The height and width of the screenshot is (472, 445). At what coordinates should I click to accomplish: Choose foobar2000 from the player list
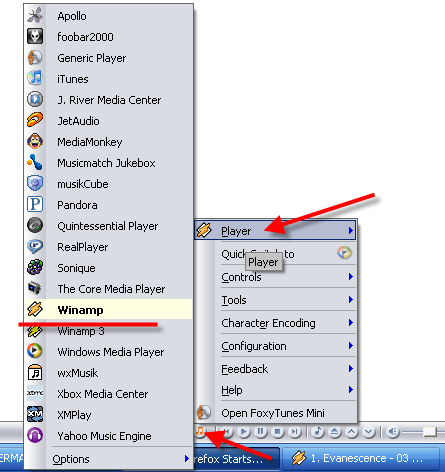[x=109, y=37]
